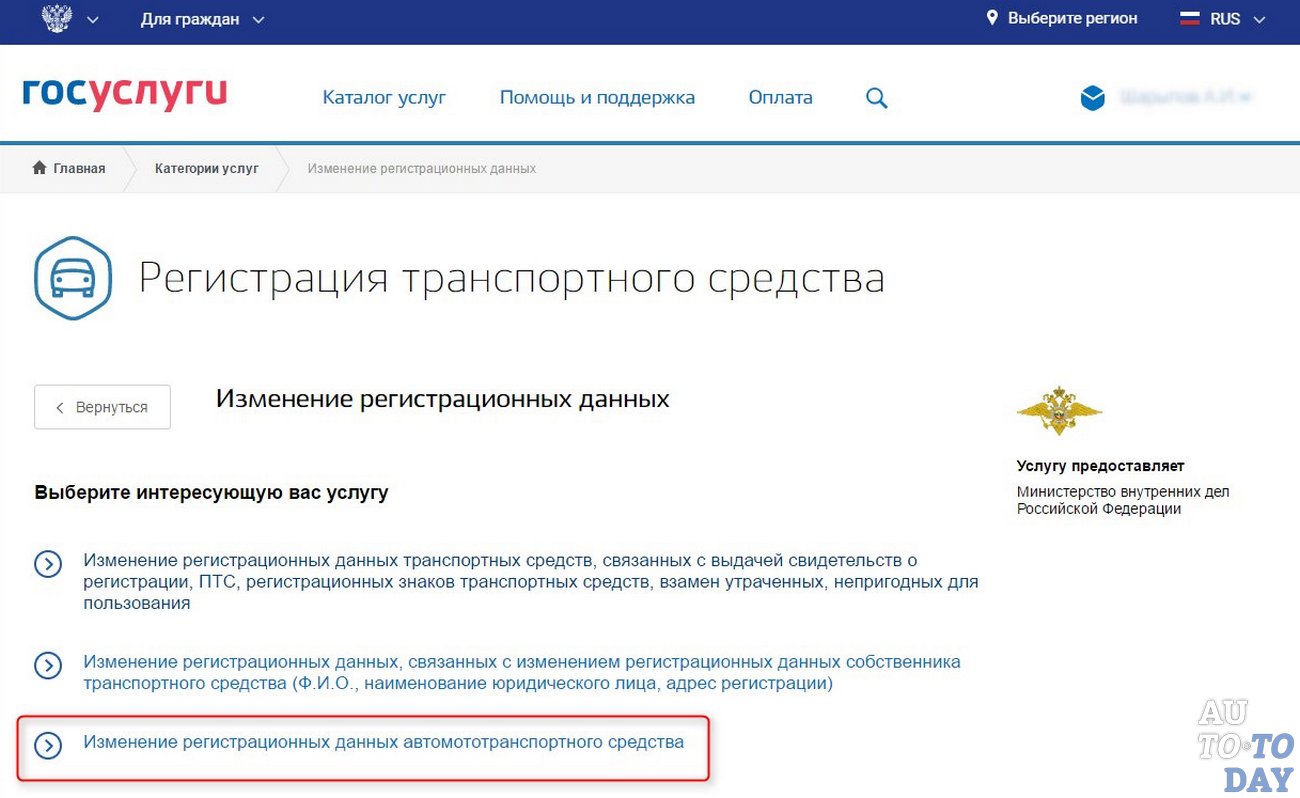Expand the chevron next to the emblem
This screenshot has height=798, width=1300.
point(93,20)
